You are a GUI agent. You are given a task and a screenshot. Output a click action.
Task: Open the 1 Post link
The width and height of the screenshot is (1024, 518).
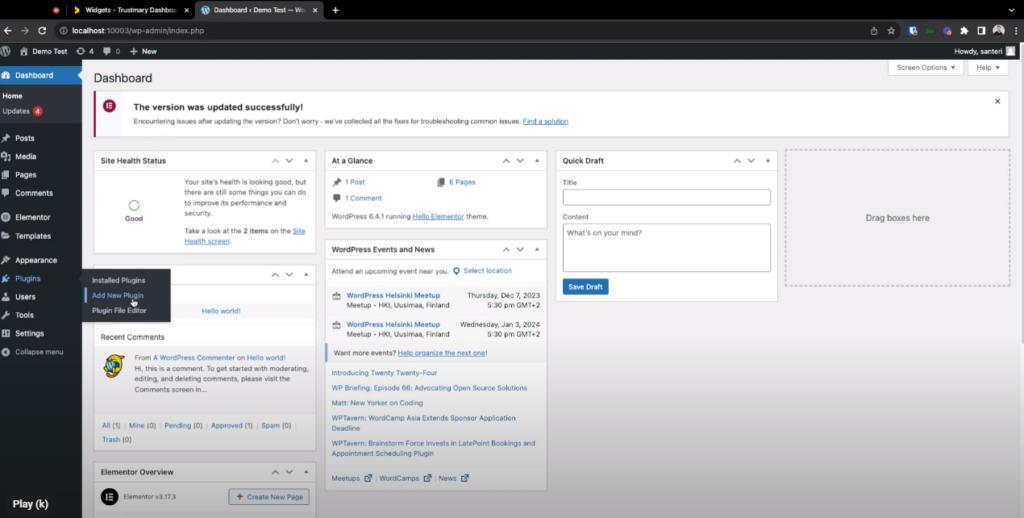355,182
